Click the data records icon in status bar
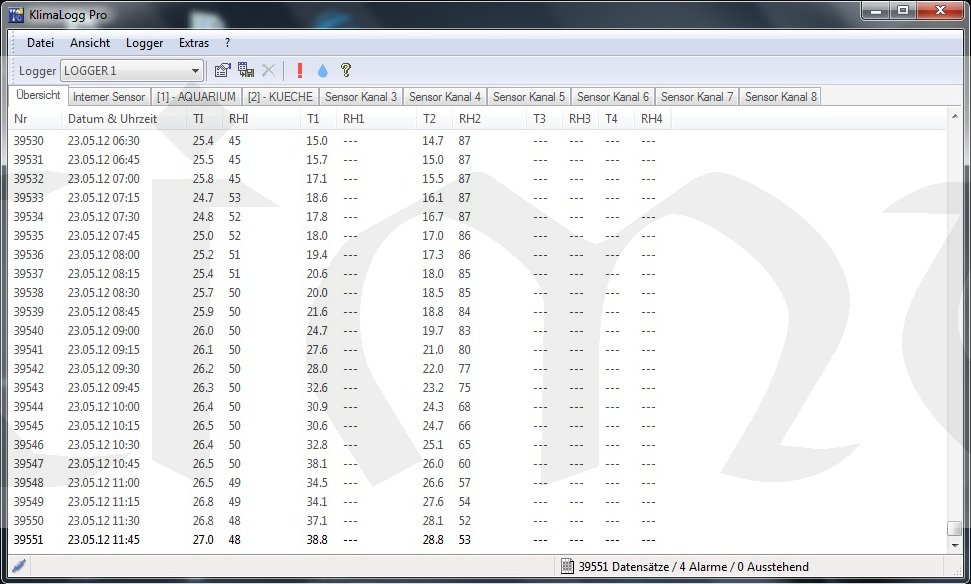This screenshot has height=584, width=971. 567,567
